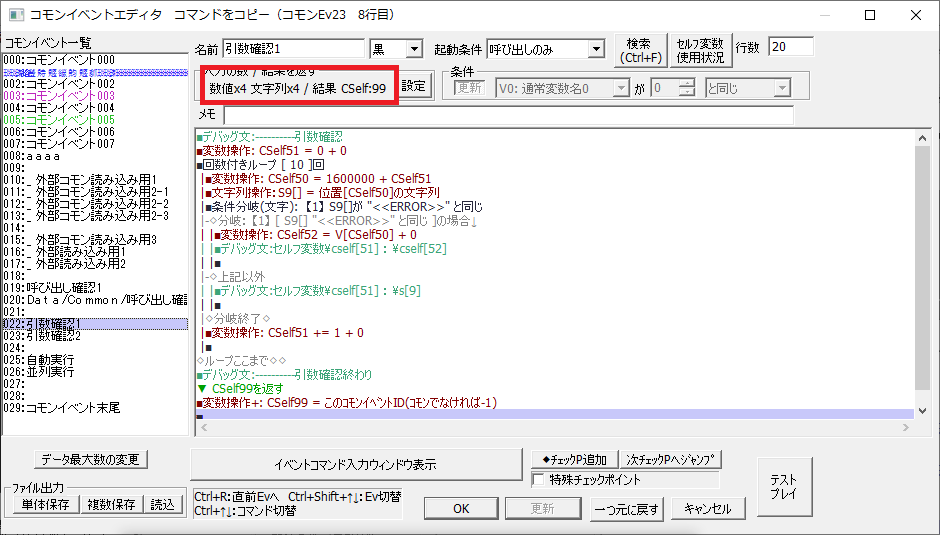Image resolution: width=940 pixels, height=535 pixels.
Task: Select line CSelf51 += 1 + 0
Action: pyautogui.click(x=284, y=332)
